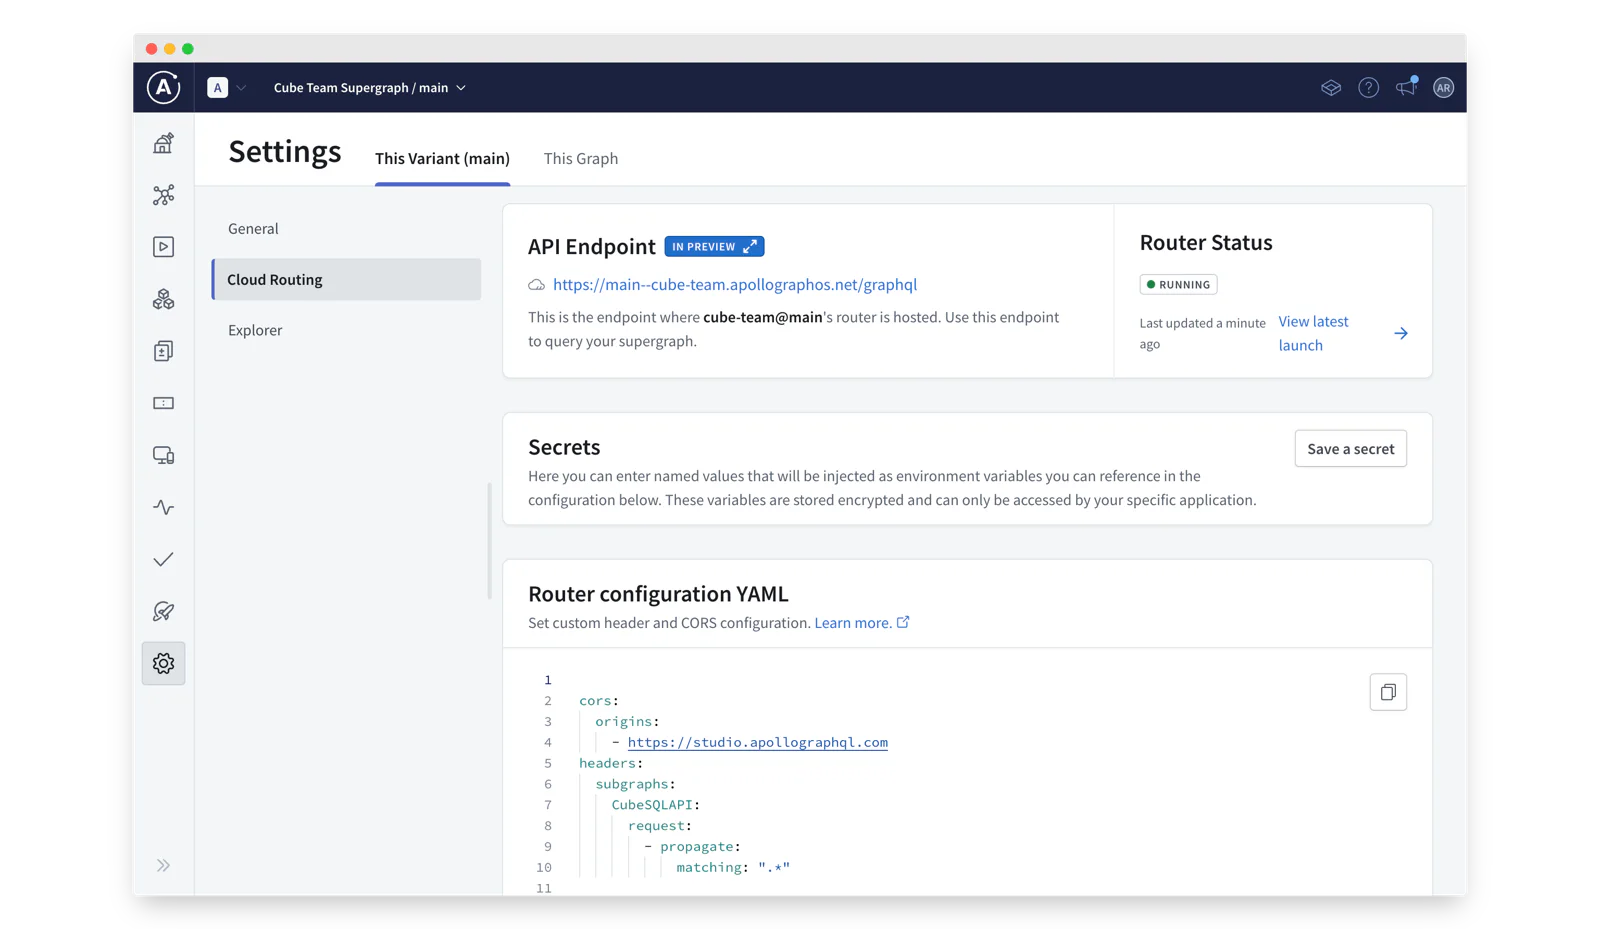Click the 'origins:' line in YAML
Screen dimensions: 1600x929
(627, 721)
